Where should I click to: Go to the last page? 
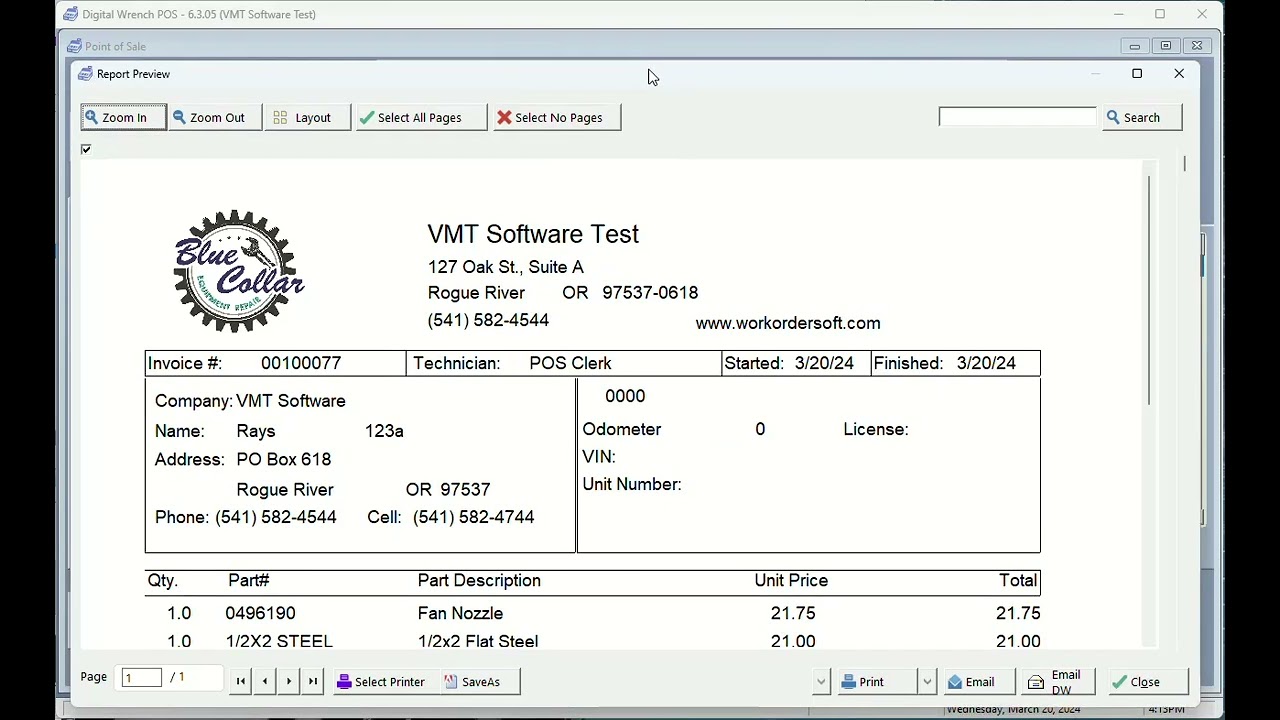pyautogui.click(x=313, y=682)
